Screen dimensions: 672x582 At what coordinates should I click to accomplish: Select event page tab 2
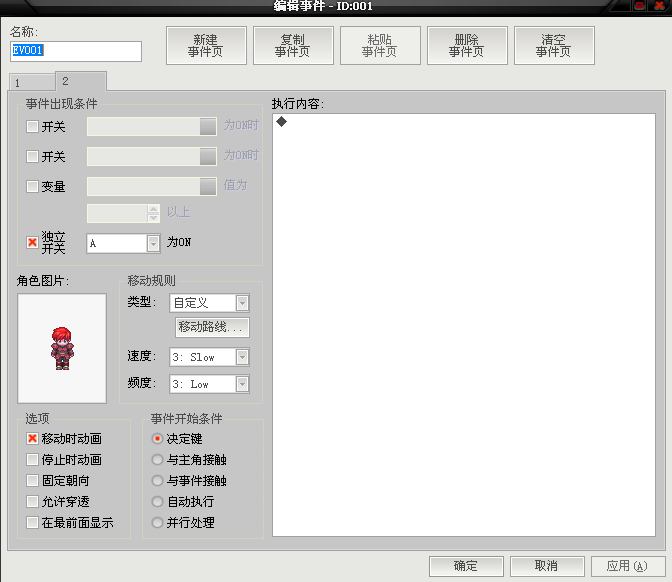(81, 81)
